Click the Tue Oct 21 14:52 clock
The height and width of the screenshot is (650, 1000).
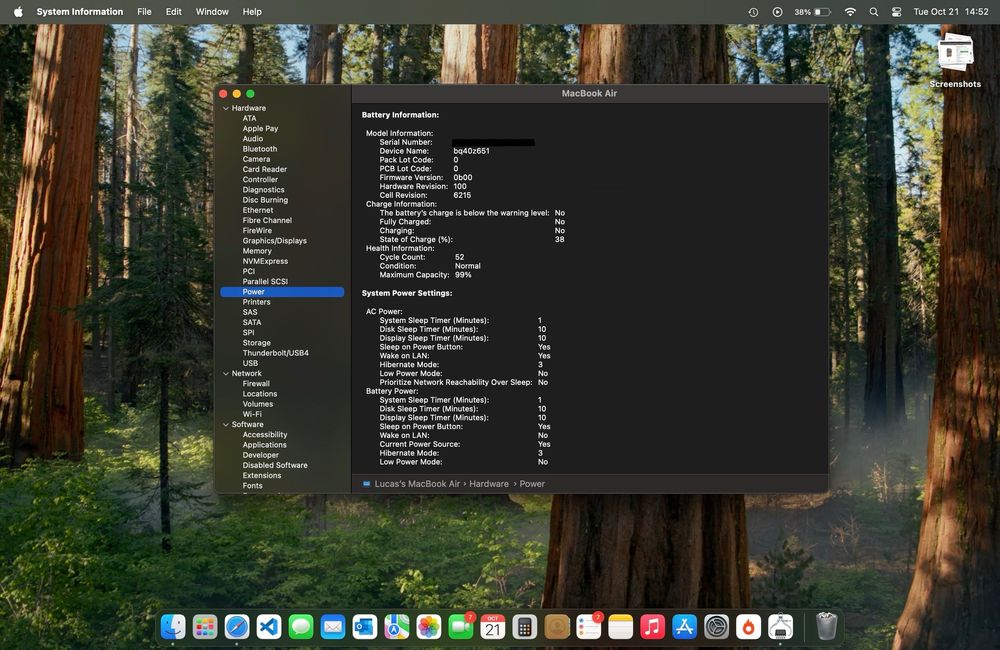pos(950,11)
